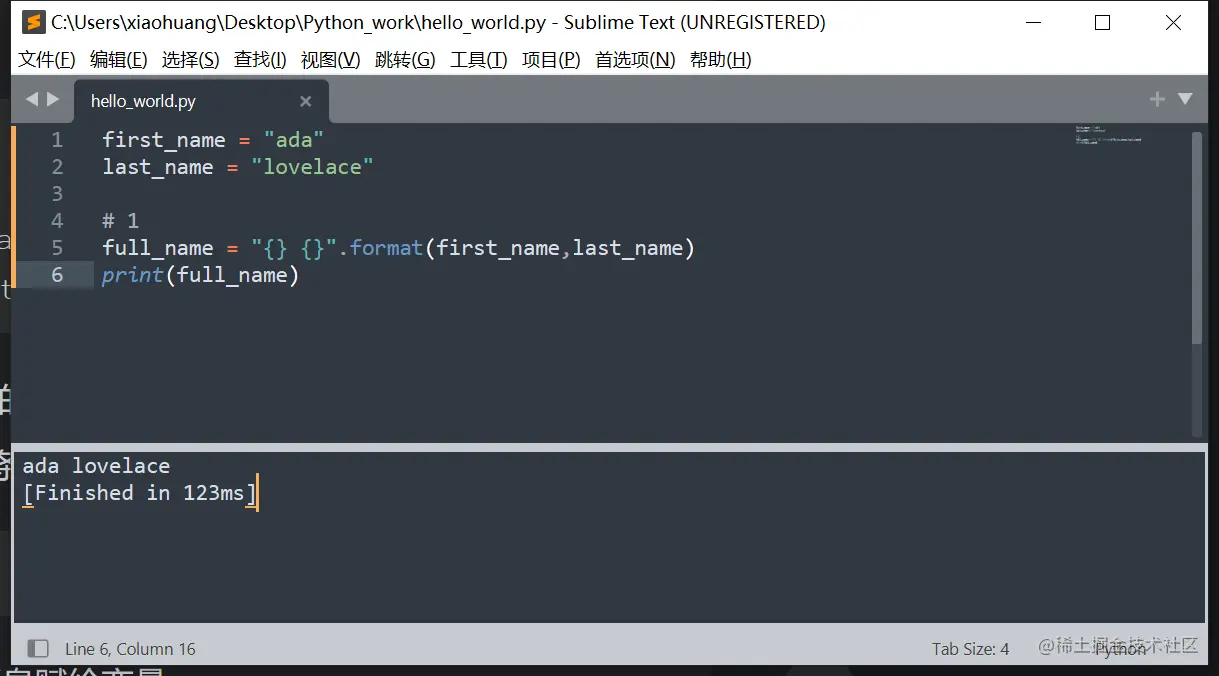The height and width of the screenshot is (676, 1219).
Task: Open the 视图(V) menu
Action: tap(331, 60)
